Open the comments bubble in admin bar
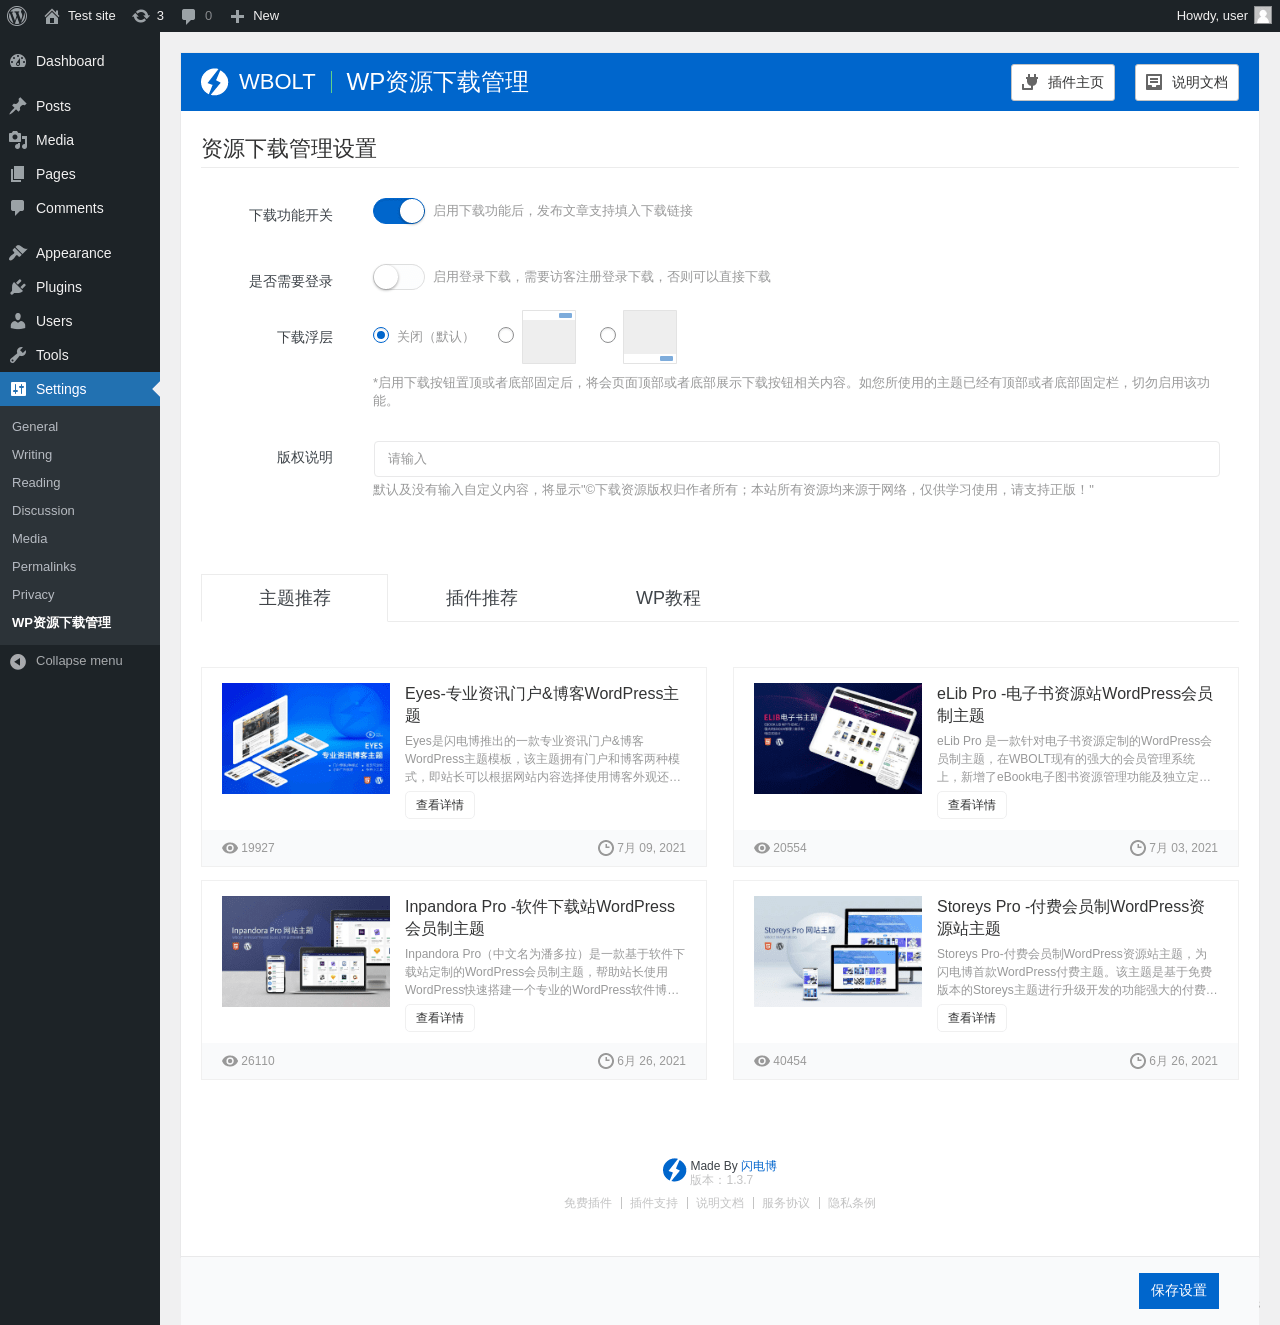Viewport: 1280px width, 1325px height. [x=188, y=16]
